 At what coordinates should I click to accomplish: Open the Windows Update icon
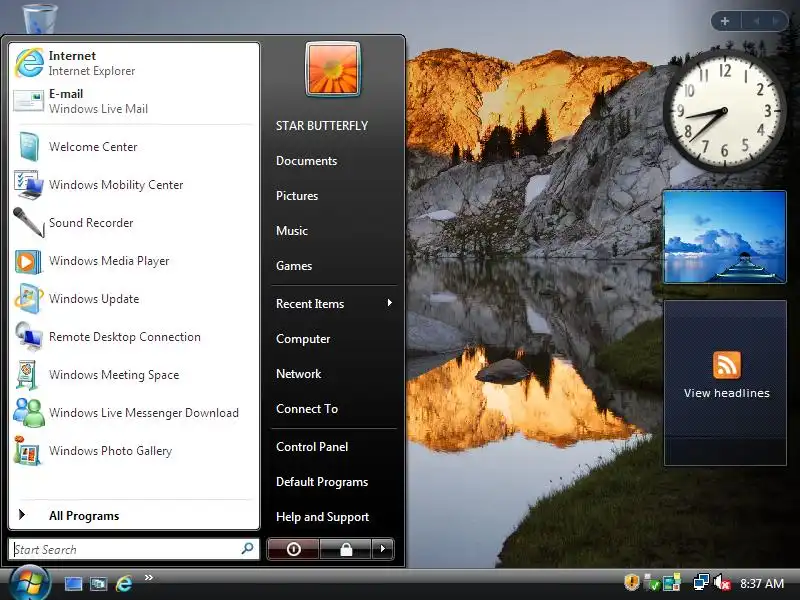point(29,298)
